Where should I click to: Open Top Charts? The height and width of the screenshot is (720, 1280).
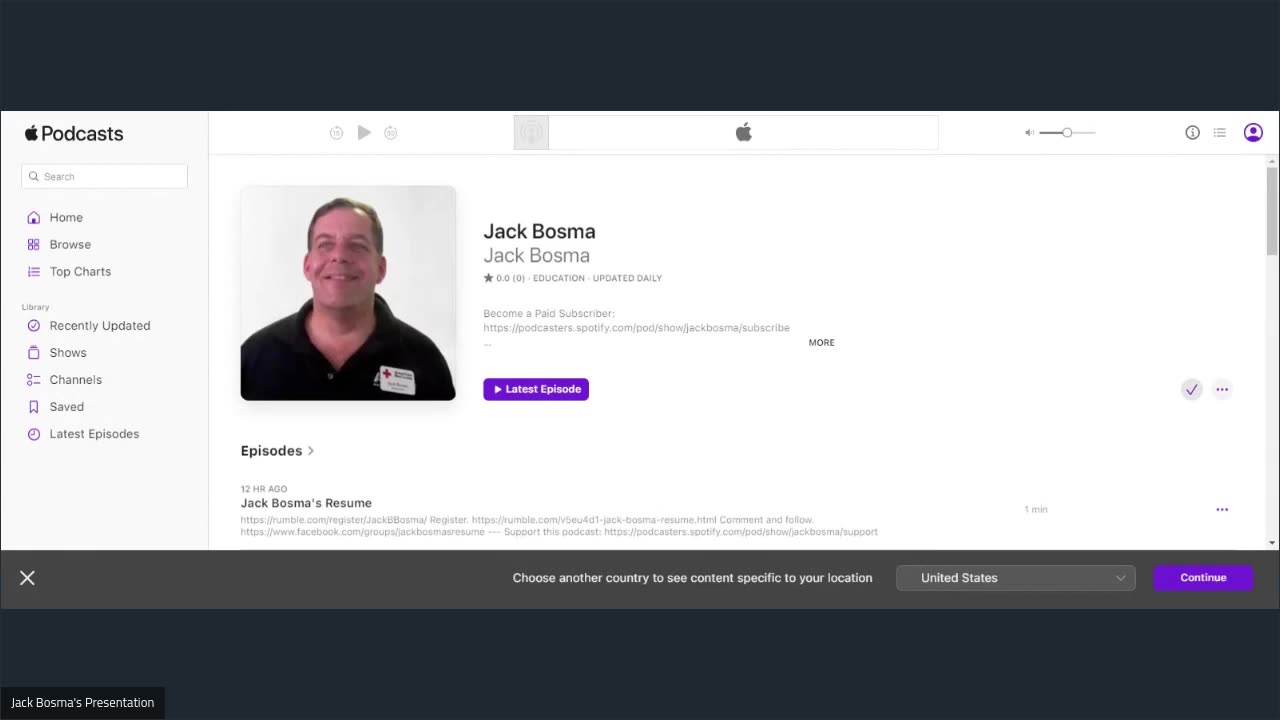[x=80, y=271]
